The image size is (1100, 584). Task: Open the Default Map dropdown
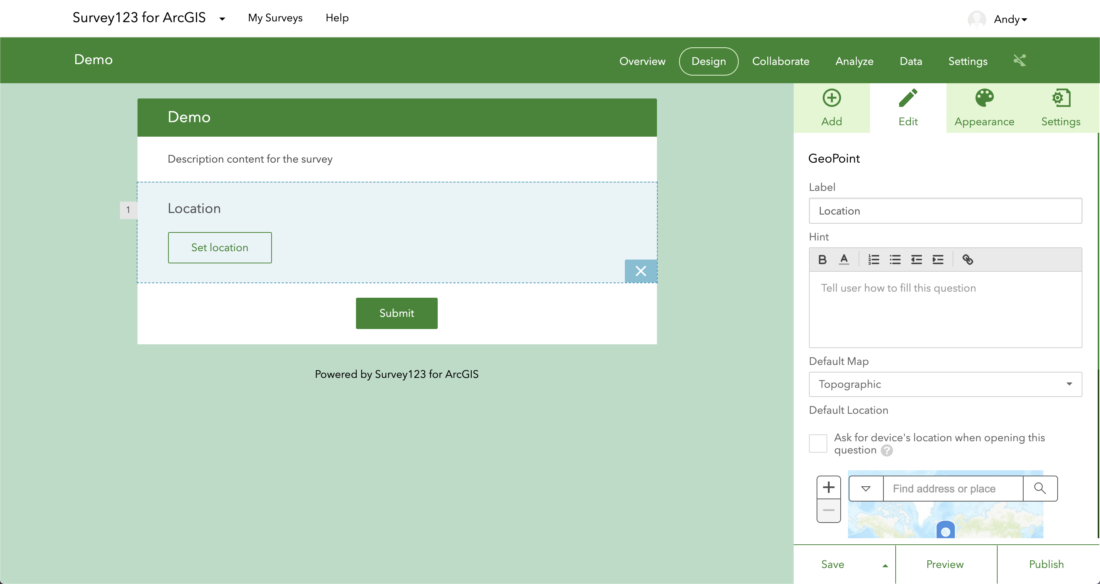click(945, 384)
